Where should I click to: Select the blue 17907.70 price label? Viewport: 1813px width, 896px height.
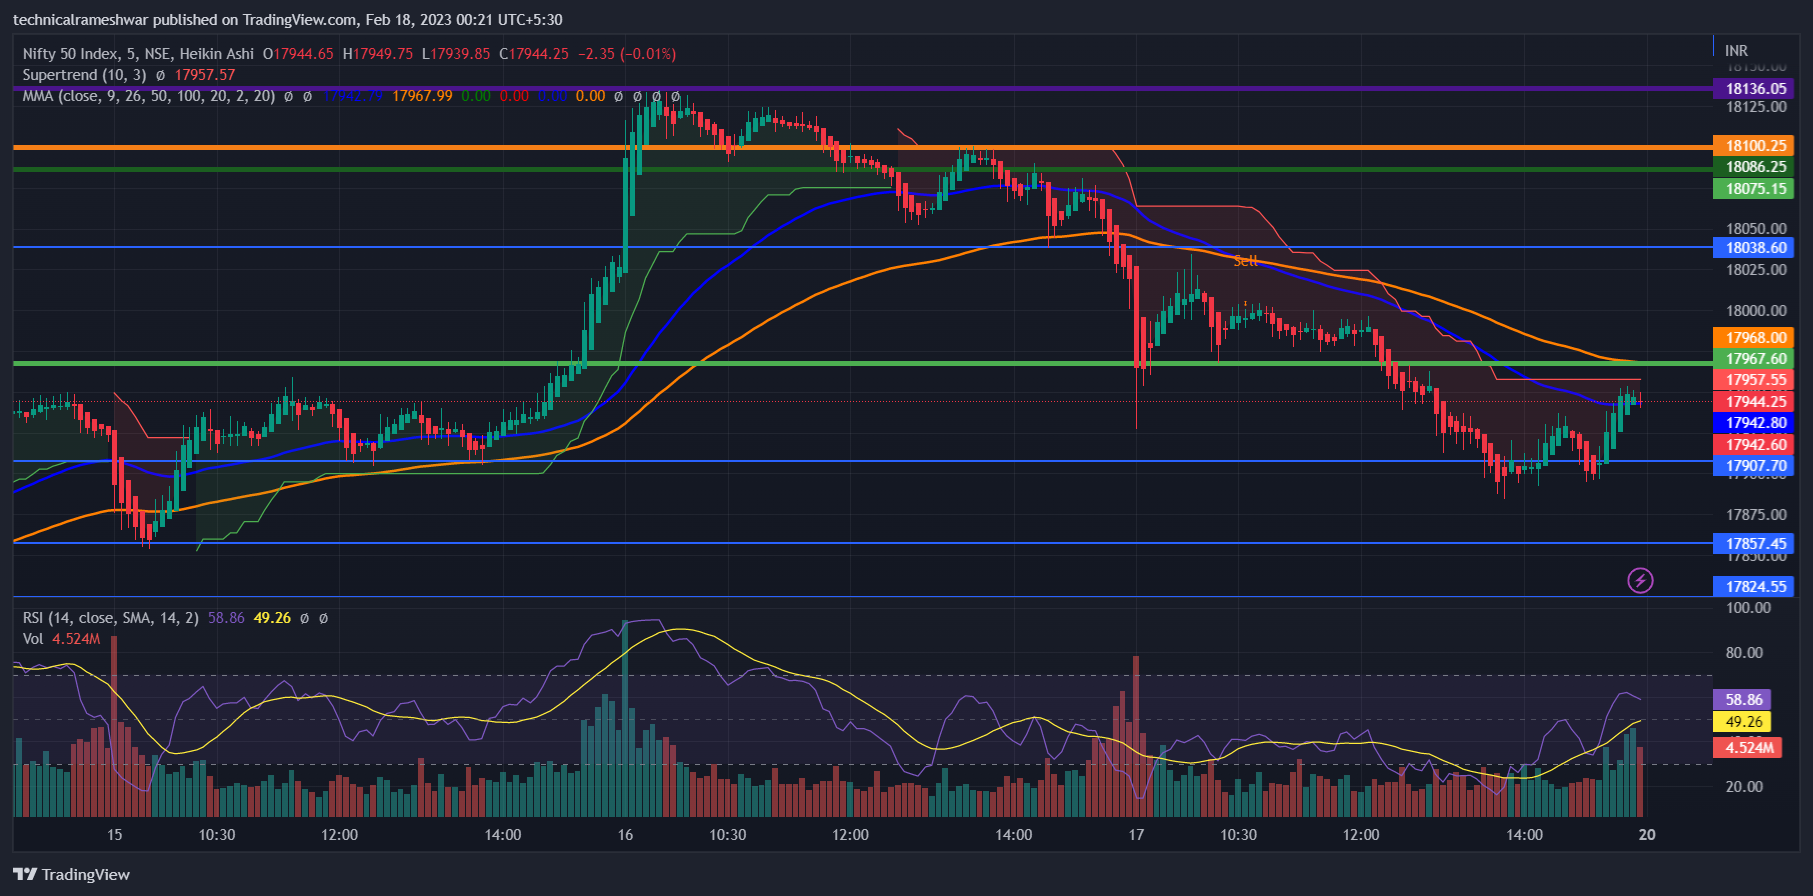pyautogui.click(x=1752, y=466)
